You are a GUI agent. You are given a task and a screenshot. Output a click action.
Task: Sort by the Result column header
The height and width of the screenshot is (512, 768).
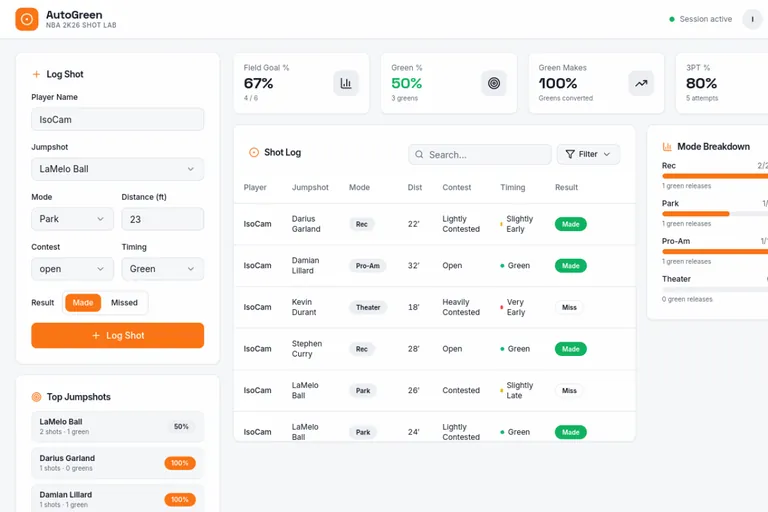pyautogui.click(x=566, y=187)
